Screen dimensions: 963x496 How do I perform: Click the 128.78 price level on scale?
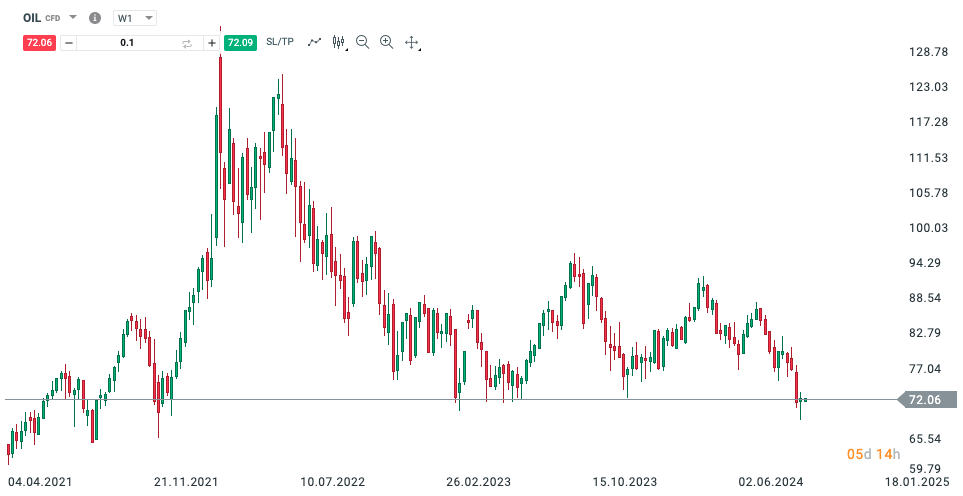(x=926, y=52)
